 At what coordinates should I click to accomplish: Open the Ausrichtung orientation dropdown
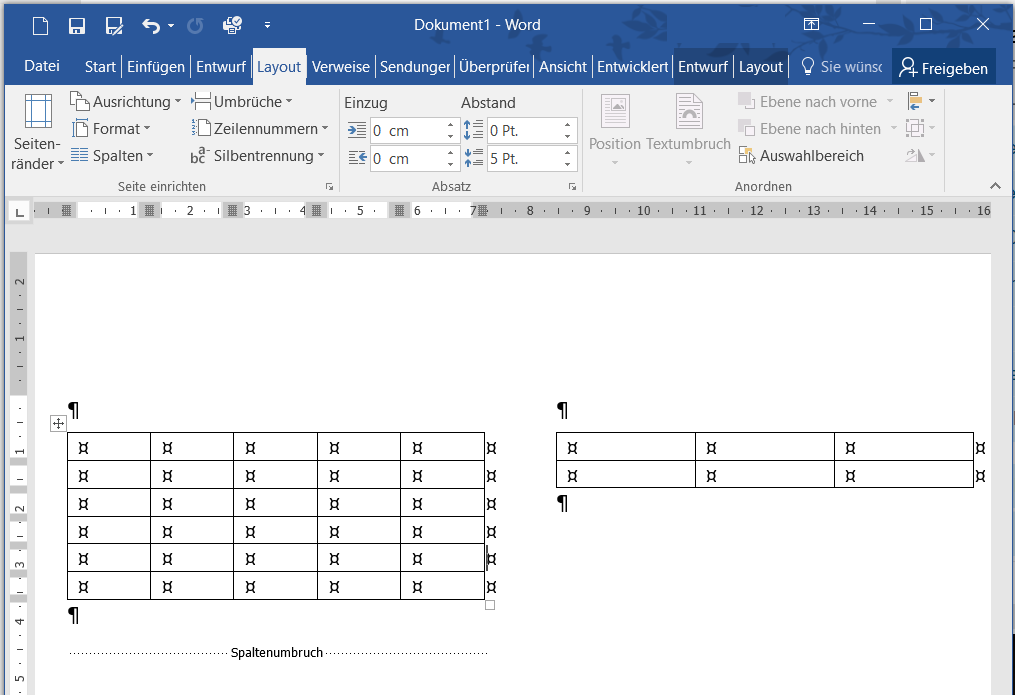[x=126, y=102]
